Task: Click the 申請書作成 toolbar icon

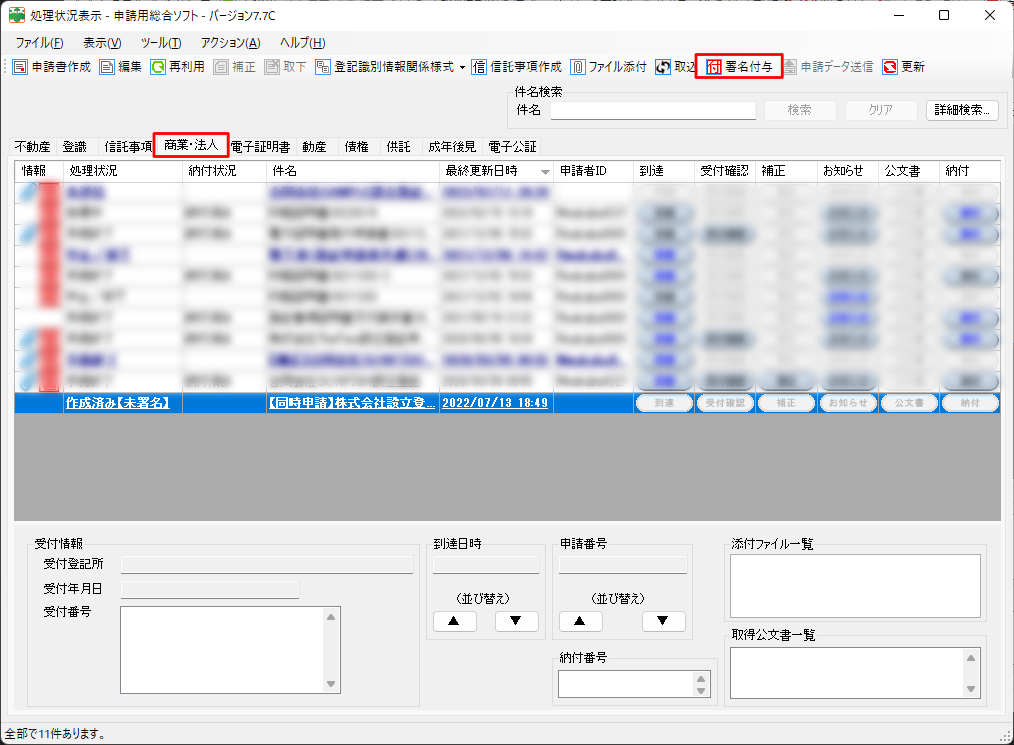Action: [21, 67]
